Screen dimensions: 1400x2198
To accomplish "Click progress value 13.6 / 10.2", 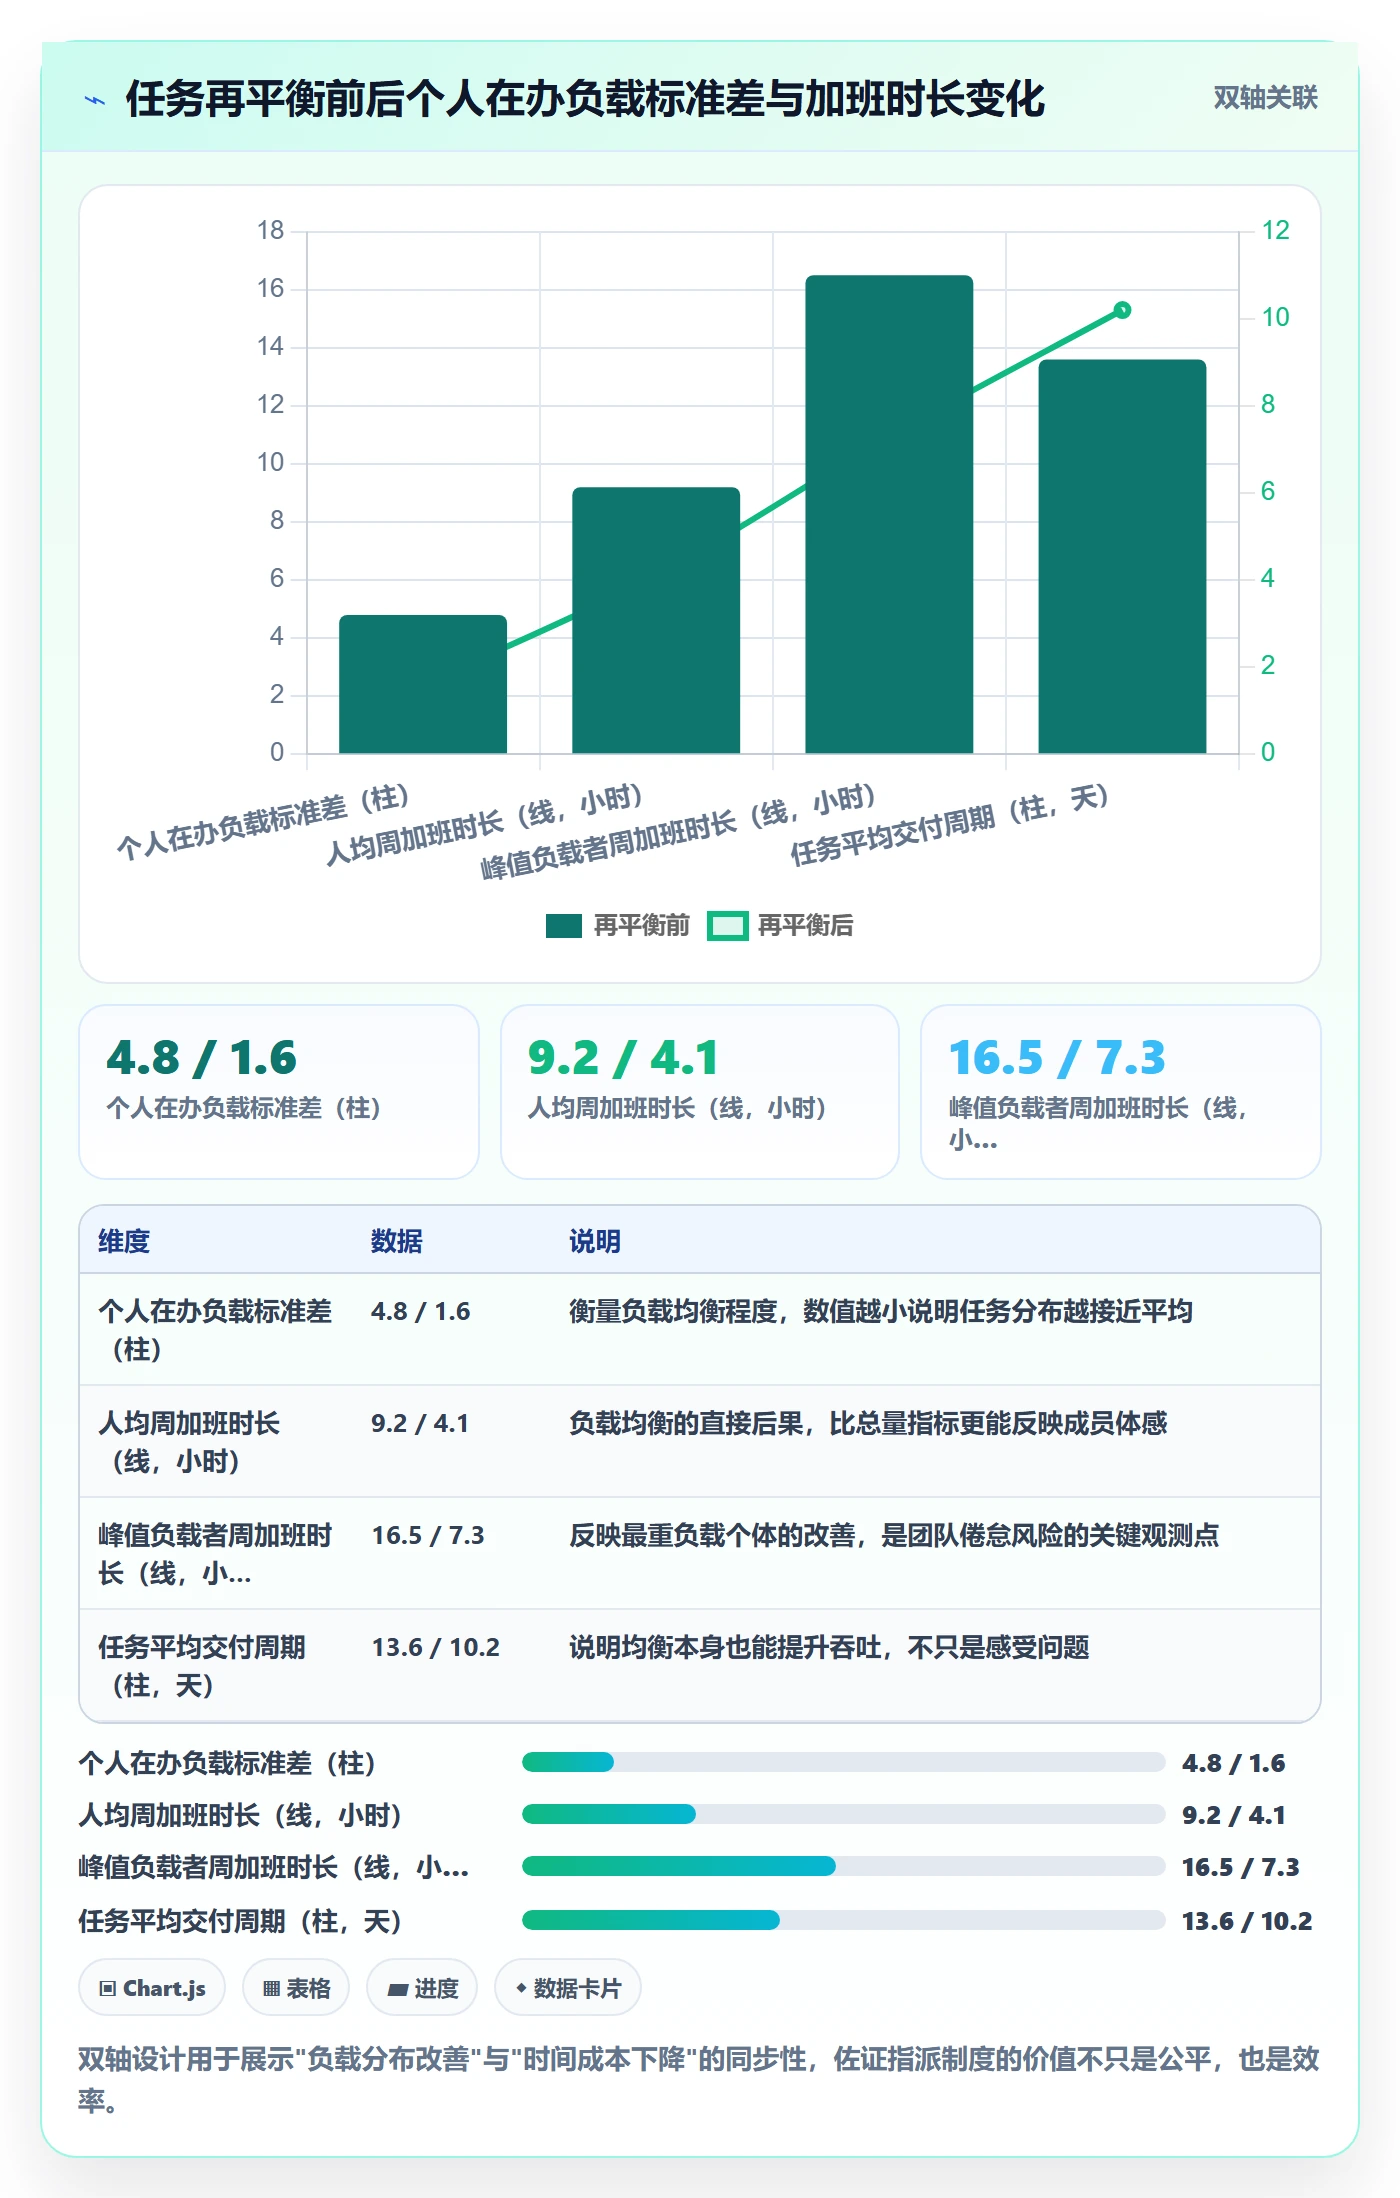I will tap(1247, 1921).
